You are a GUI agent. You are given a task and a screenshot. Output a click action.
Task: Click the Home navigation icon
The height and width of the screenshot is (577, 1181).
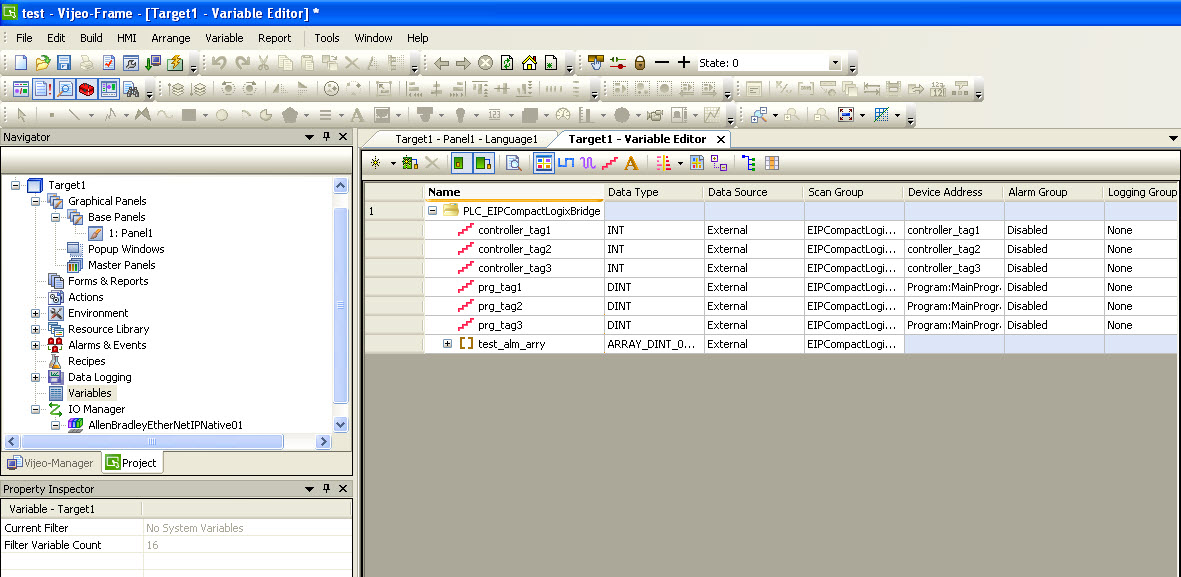(x=529, y=63)
